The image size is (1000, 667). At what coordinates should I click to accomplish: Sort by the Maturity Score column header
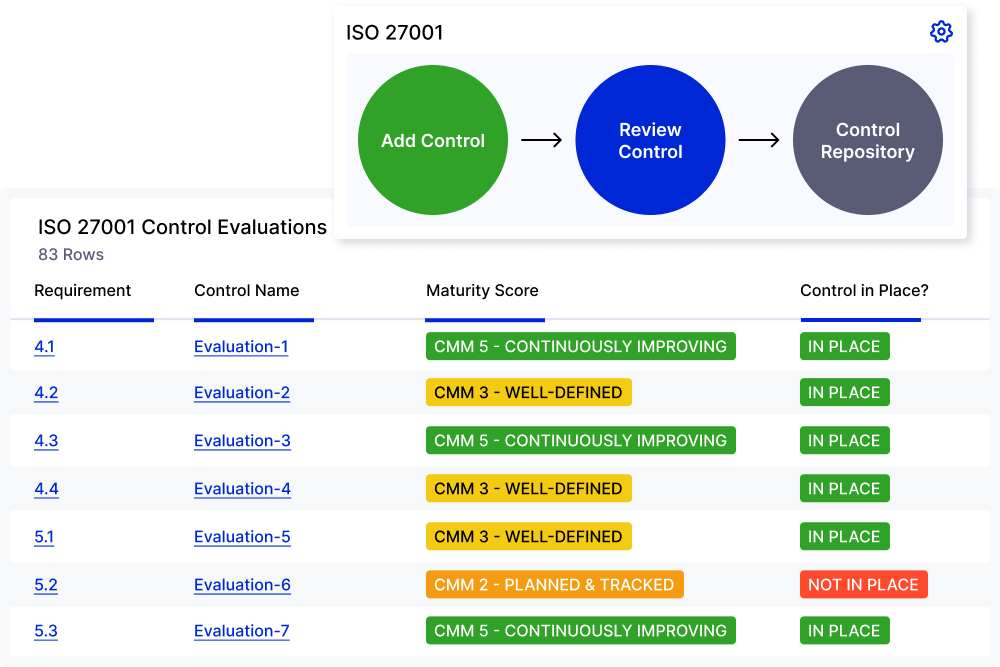482,290
